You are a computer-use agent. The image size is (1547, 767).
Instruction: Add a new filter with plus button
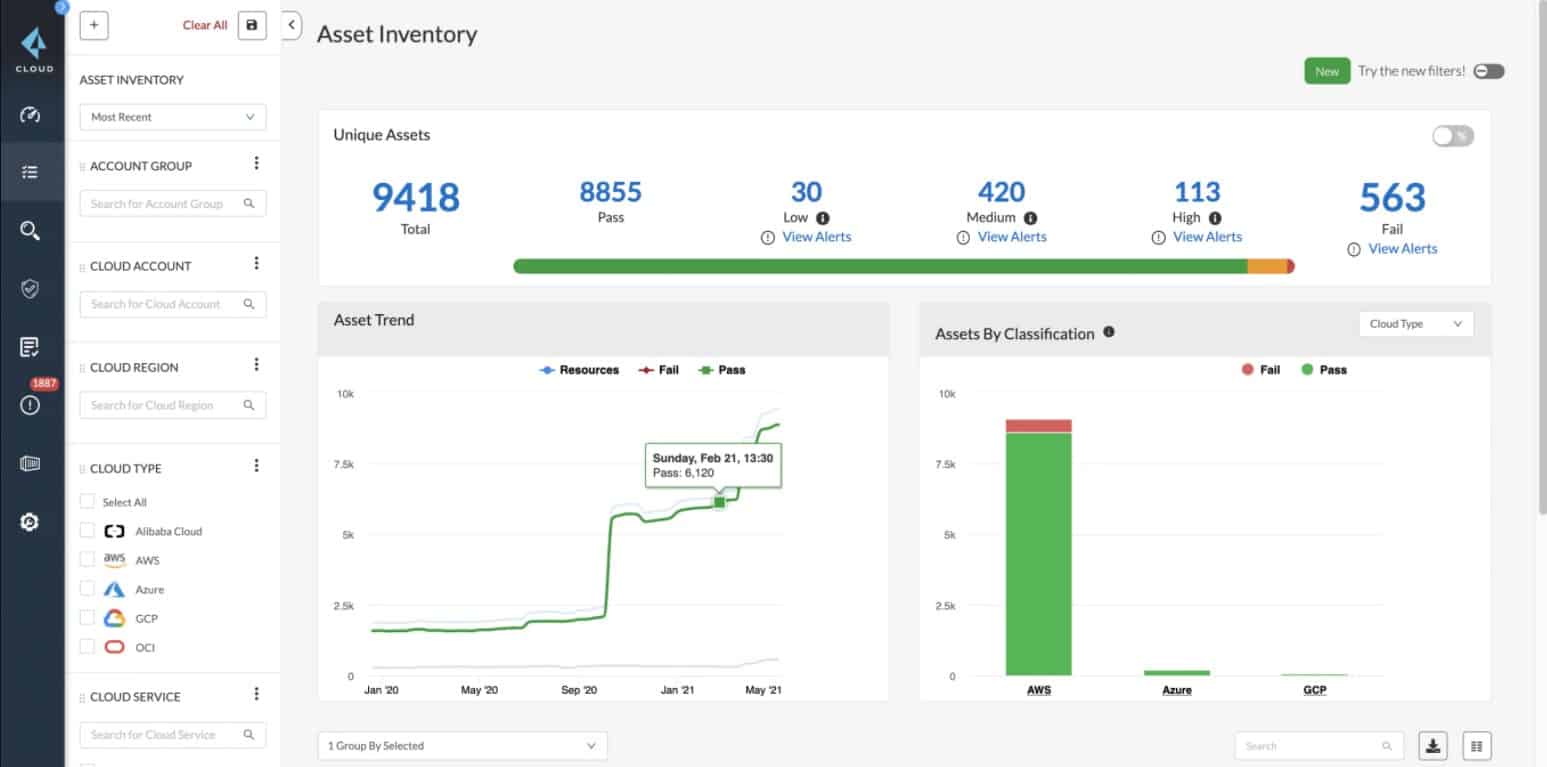94,25
